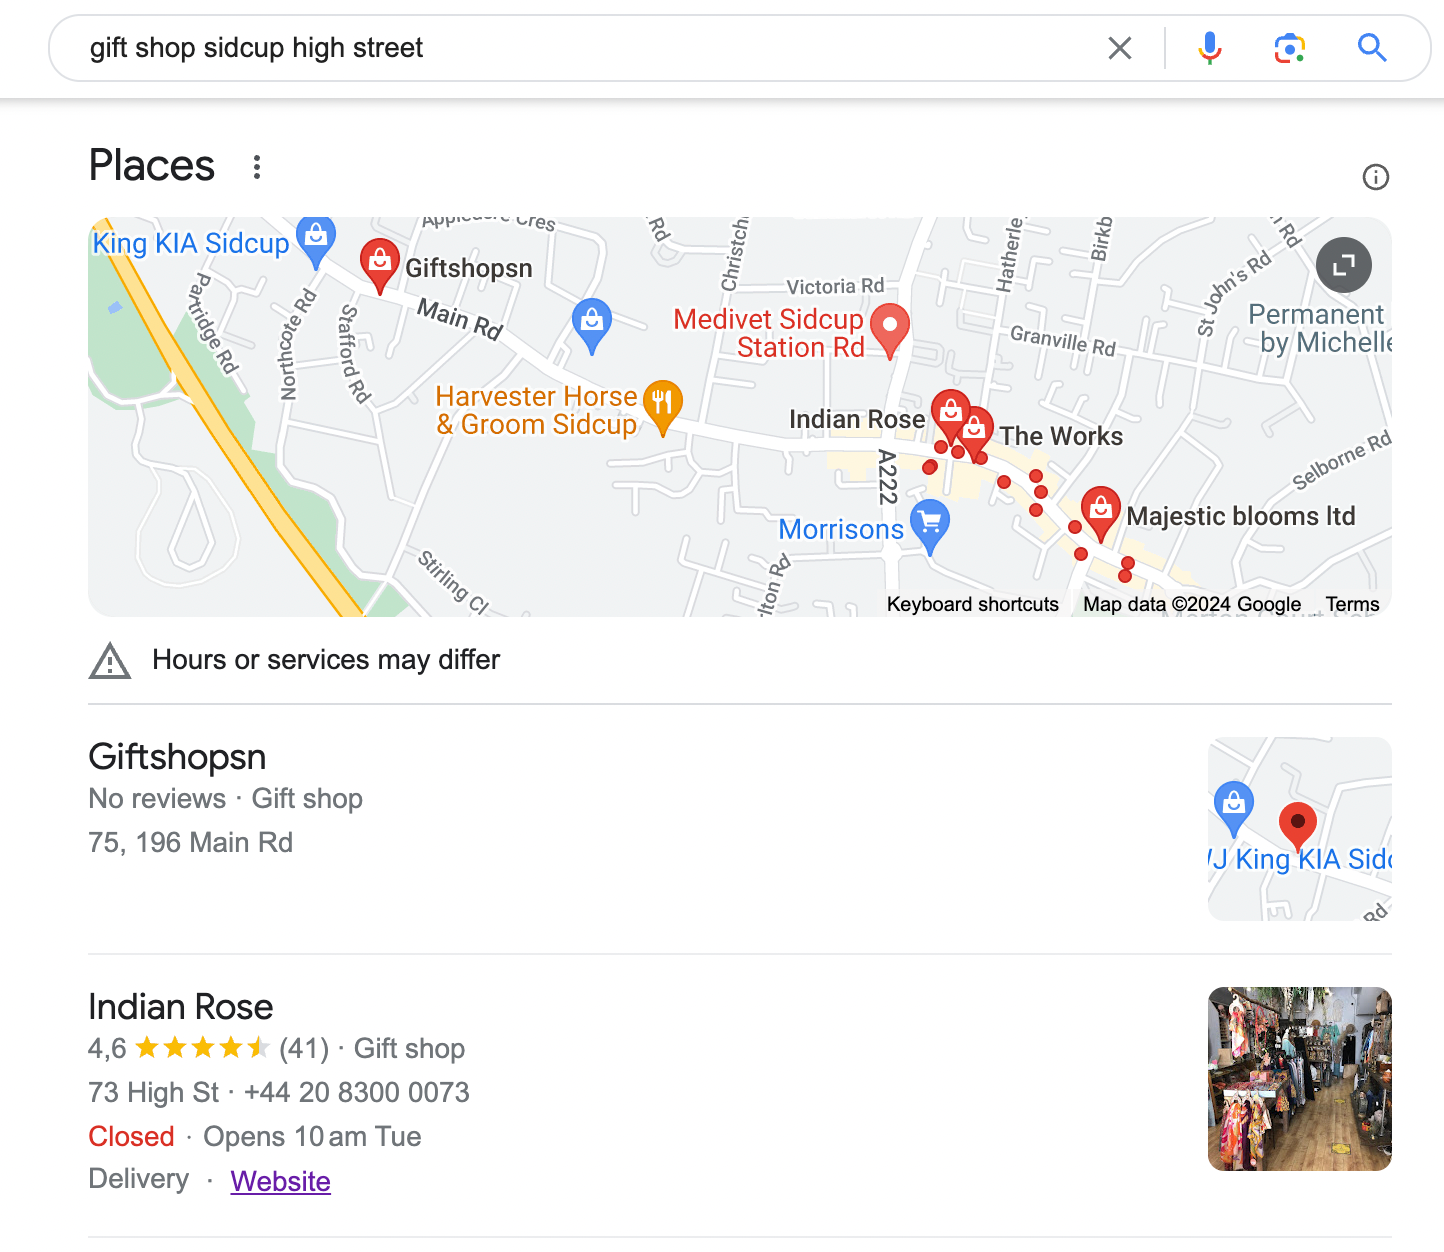This screenshot has width=1444, height=1252.
Task: Open the Places three-dot options menu
Action: click(x=257, y=167)
